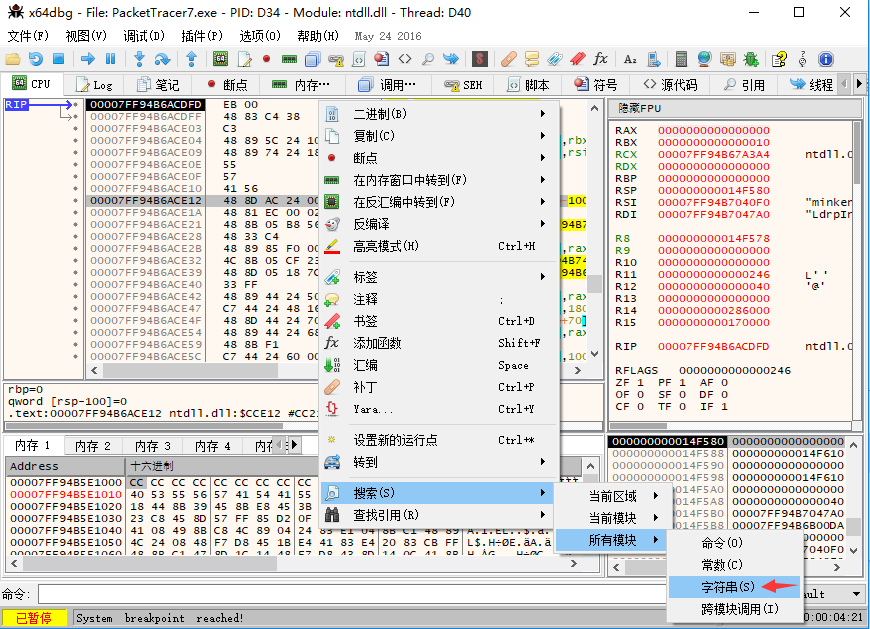Click the 隐藏FPU button
Screen dimensions: 870x629
[640, 108]
